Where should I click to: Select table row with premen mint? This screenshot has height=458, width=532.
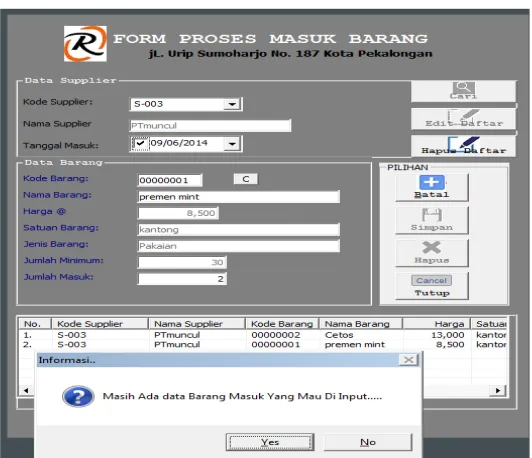tap(263, 344)
